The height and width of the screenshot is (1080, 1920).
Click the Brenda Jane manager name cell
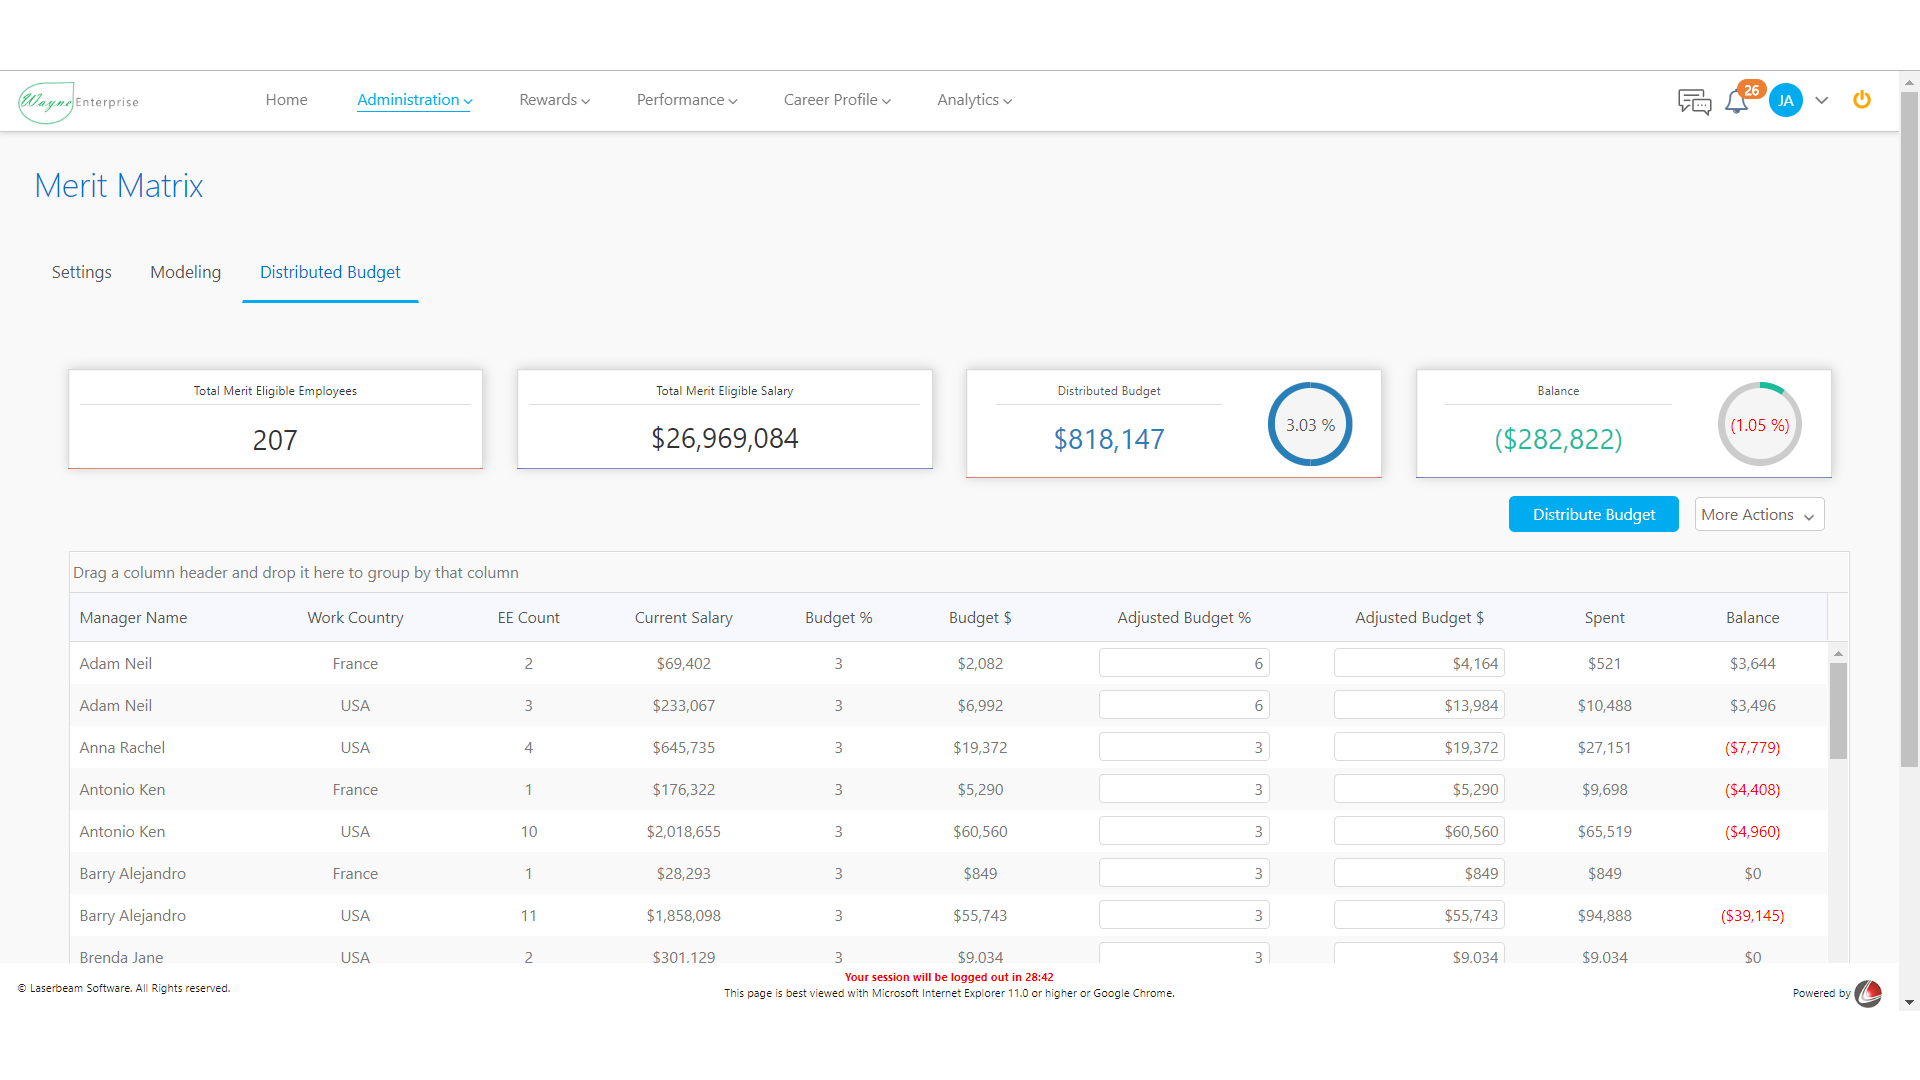pos(121,957)
